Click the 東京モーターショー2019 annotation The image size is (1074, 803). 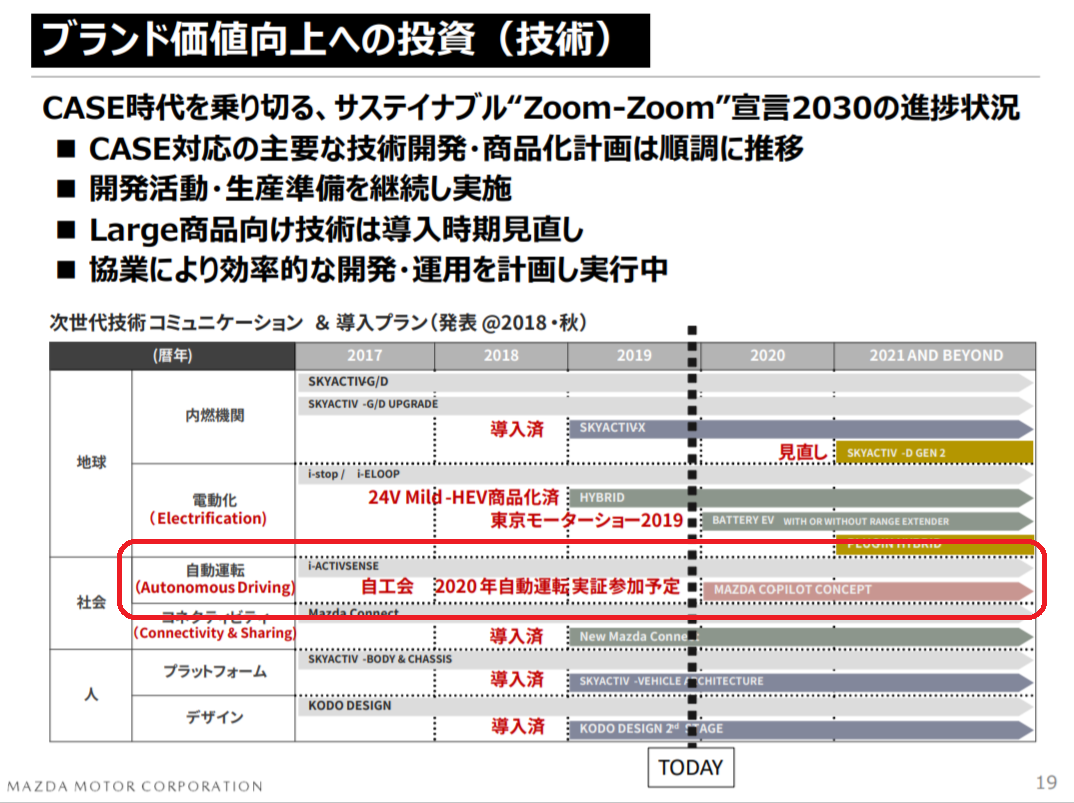coord(586,521)
